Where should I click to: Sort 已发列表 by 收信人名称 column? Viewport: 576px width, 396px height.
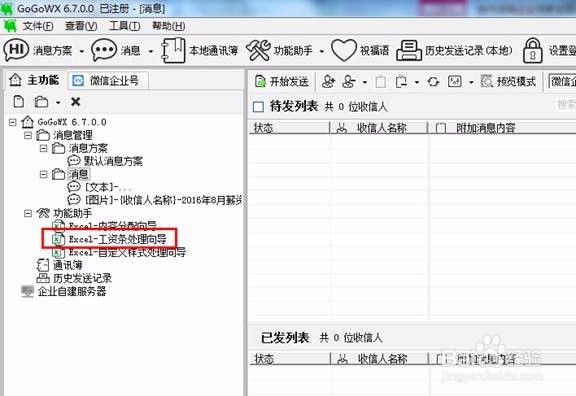tap(380, 359)
